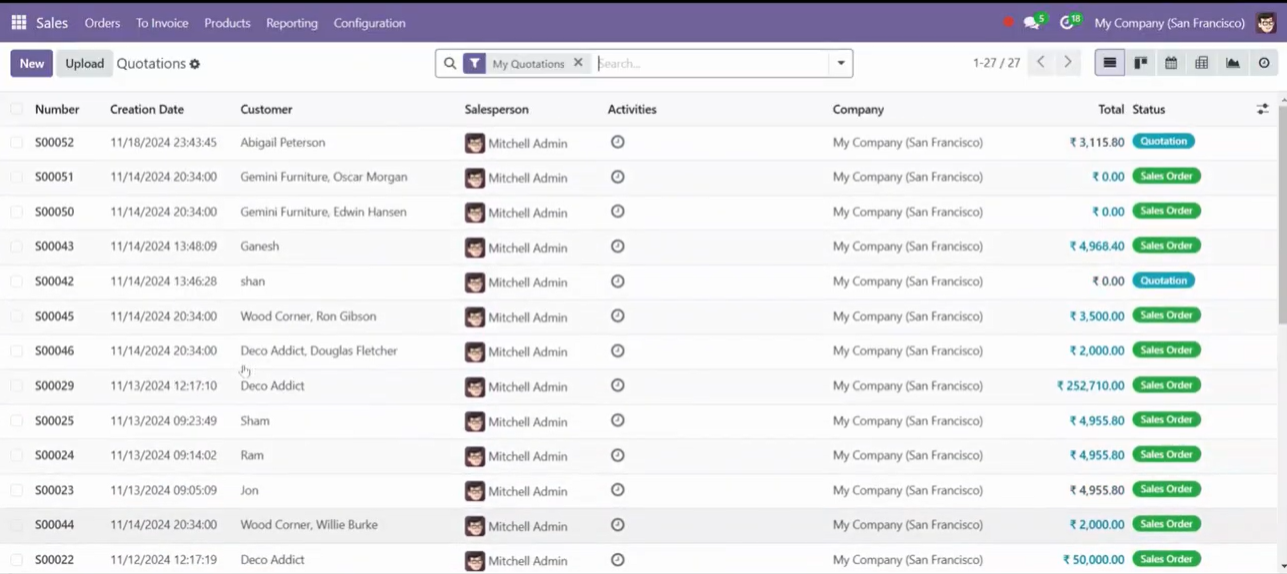Screen dimensions: 1287x574
Task: Switch to Pivot table view
Action: pos(1202,63)
